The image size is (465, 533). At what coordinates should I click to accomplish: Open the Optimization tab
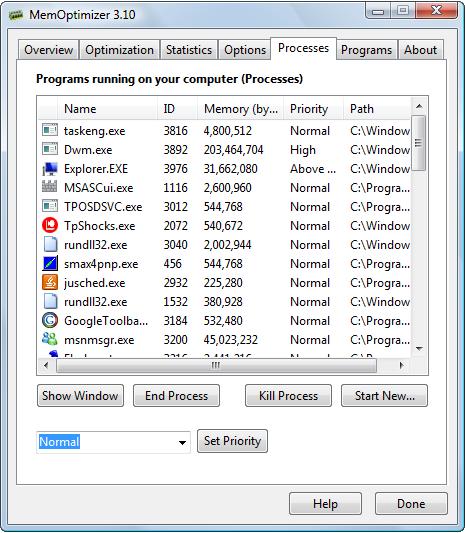click(119, 50)
